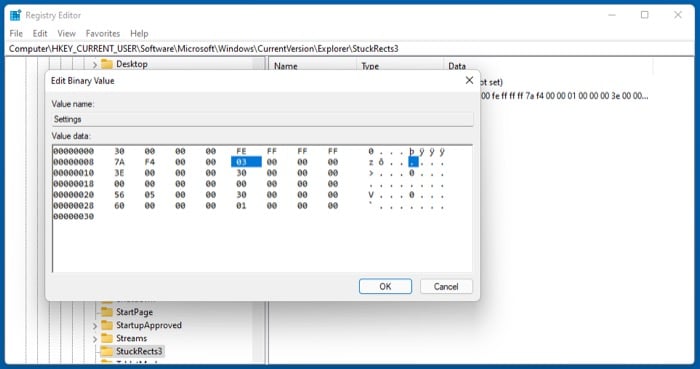Viewport: 700px width, 369px height.
Task: Select the StuckRects3 folder icon
Action: (107, 351)
